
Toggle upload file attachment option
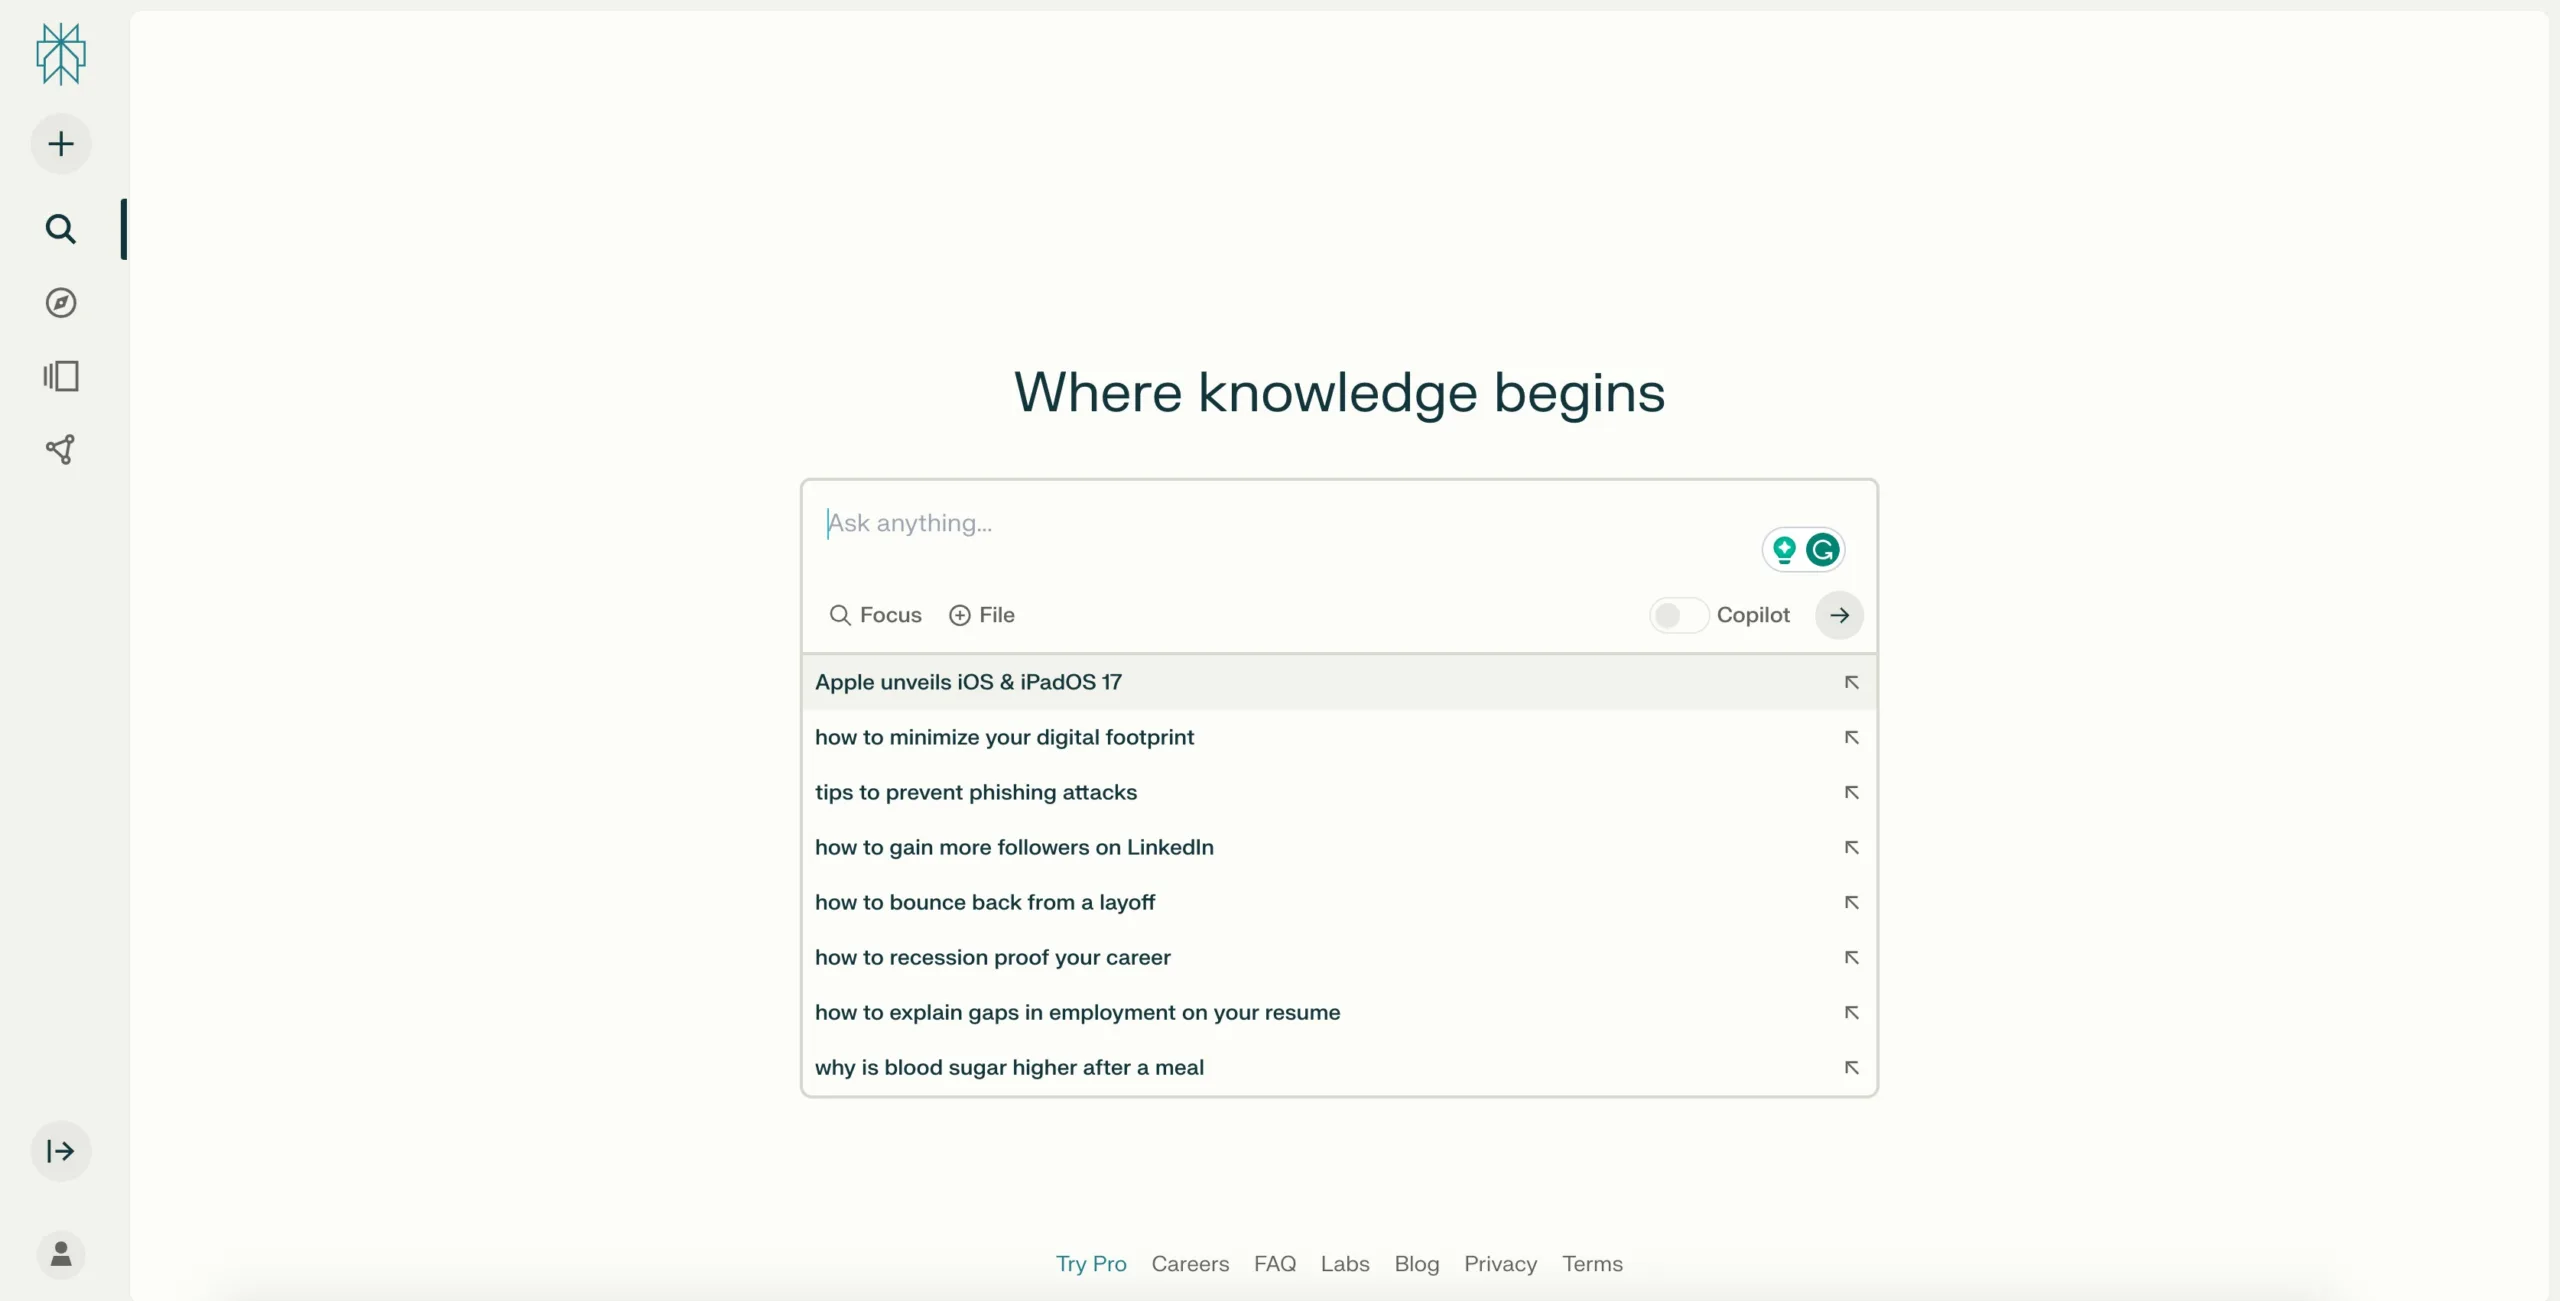coord(979,616)
